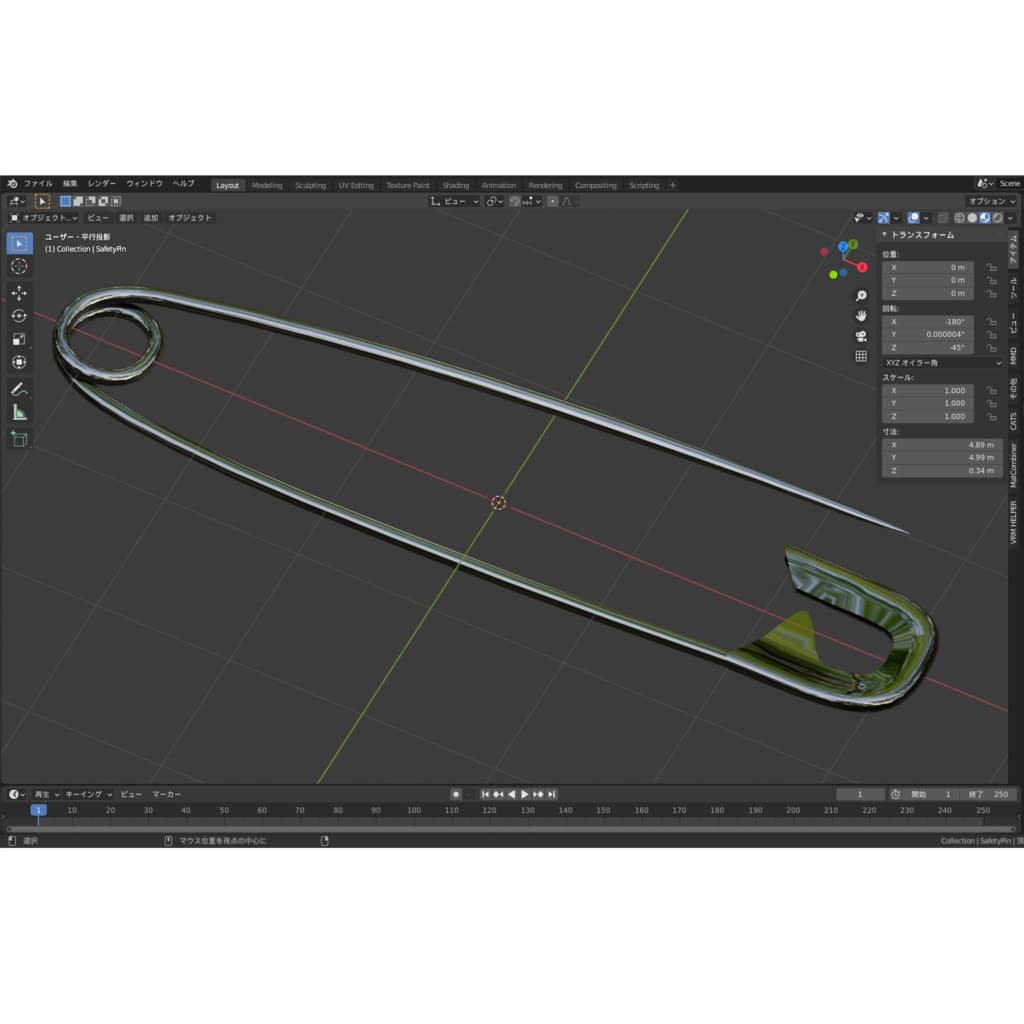Open the viewport 追加 menu
Viewport: 1024px width, 1024px height.
151,218
